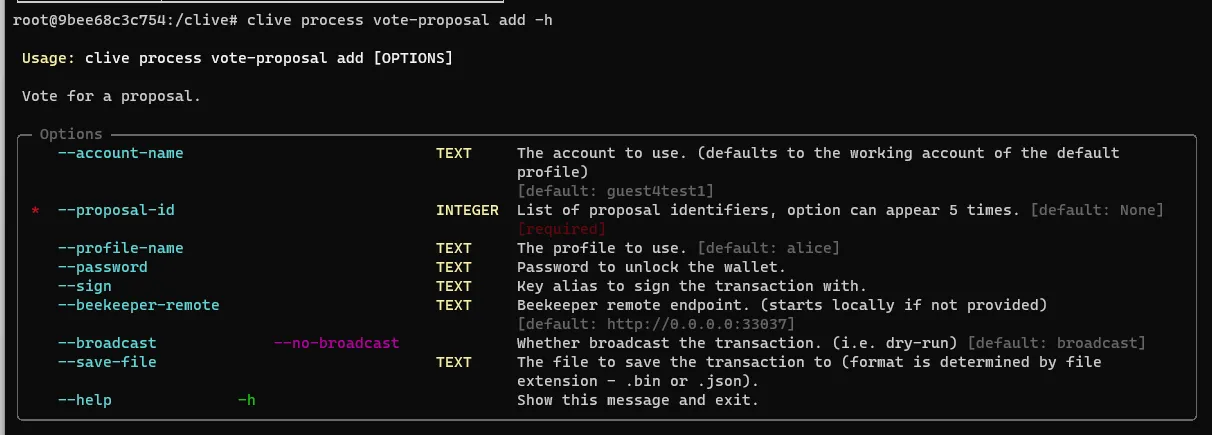Click the --beekeeper-remote option

pyautogui.click(x=139, y=305)
